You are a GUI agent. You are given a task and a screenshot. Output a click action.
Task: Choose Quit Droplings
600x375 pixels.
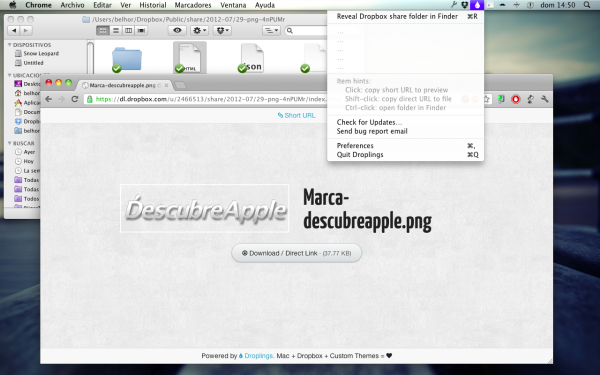[406, 155]
